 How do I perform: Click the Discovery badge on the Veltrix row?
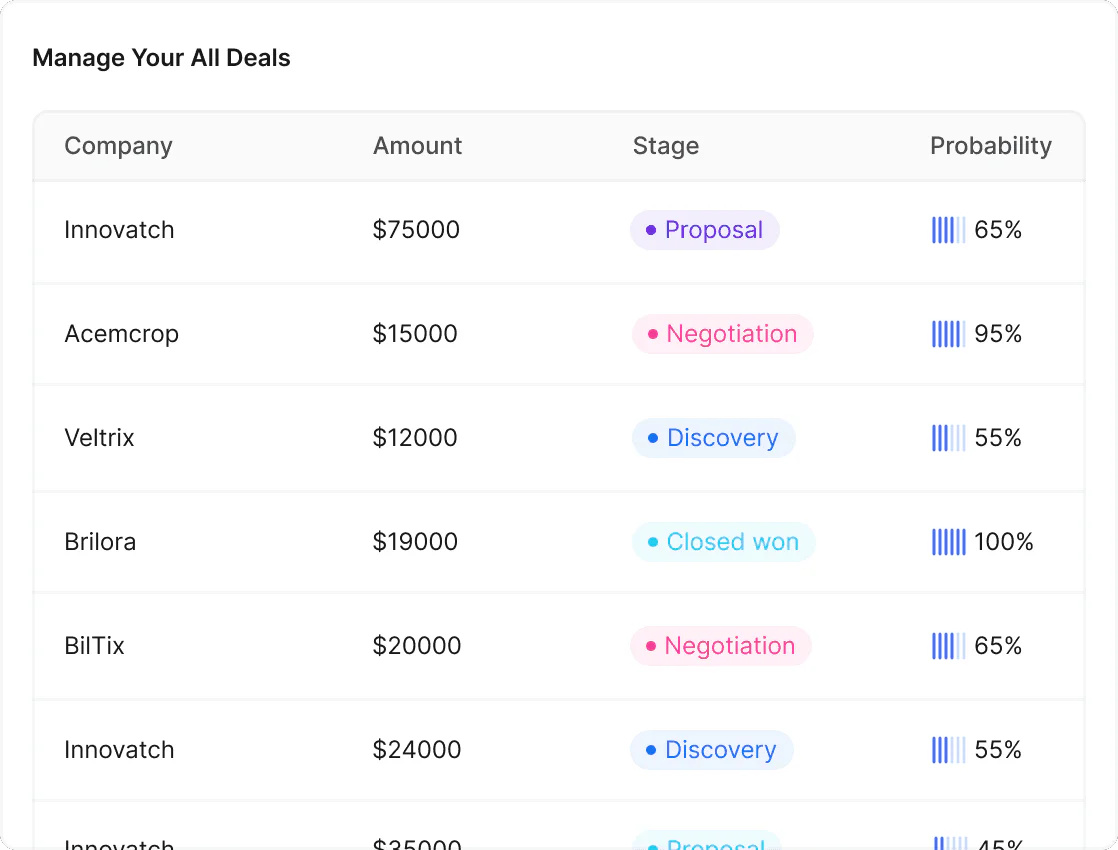click(713, 438)
